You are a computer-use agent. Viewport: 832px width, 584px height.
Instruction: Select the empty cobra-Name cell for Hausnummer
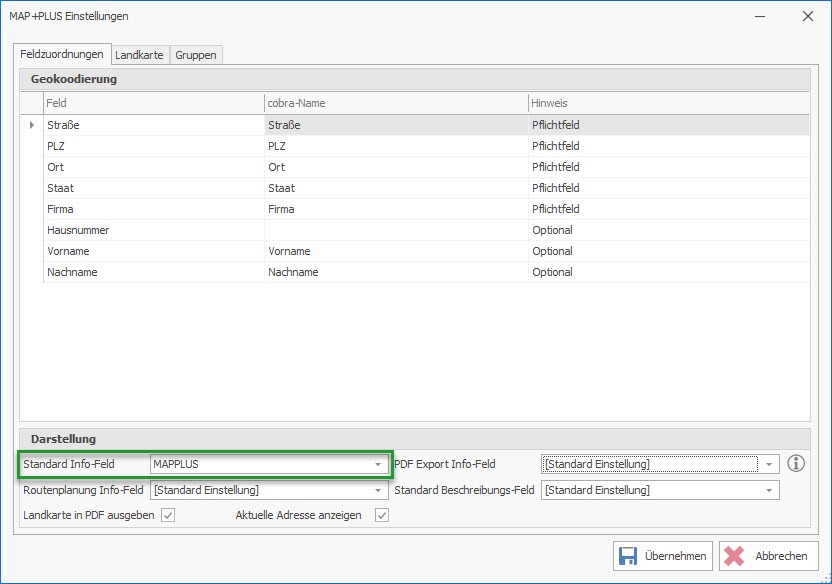(x=395, y=230)
